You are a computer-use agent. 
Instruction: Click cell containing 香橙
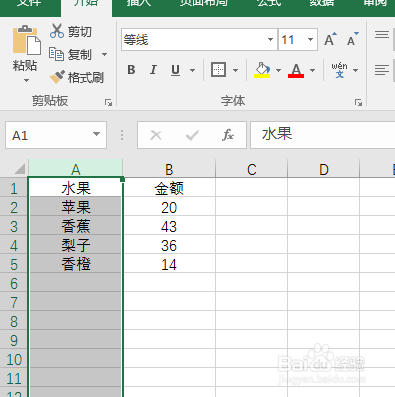tap(76, 264)
